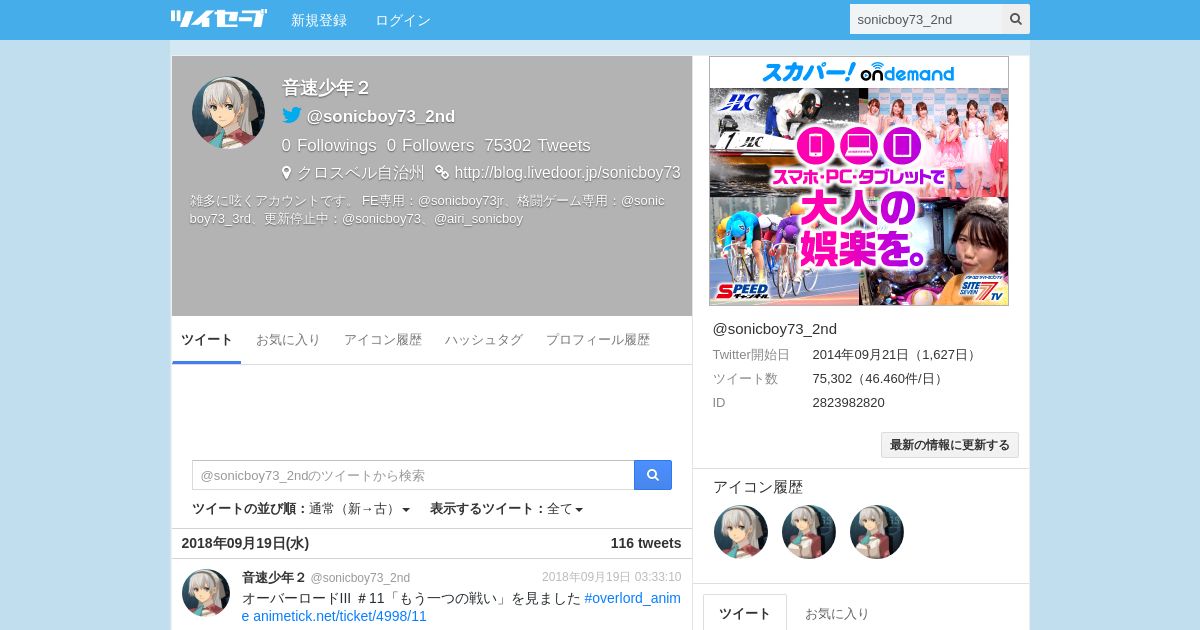The image size is (1200, 630).
Task: Focus the tweet search input field
Action: coord(413,475)
